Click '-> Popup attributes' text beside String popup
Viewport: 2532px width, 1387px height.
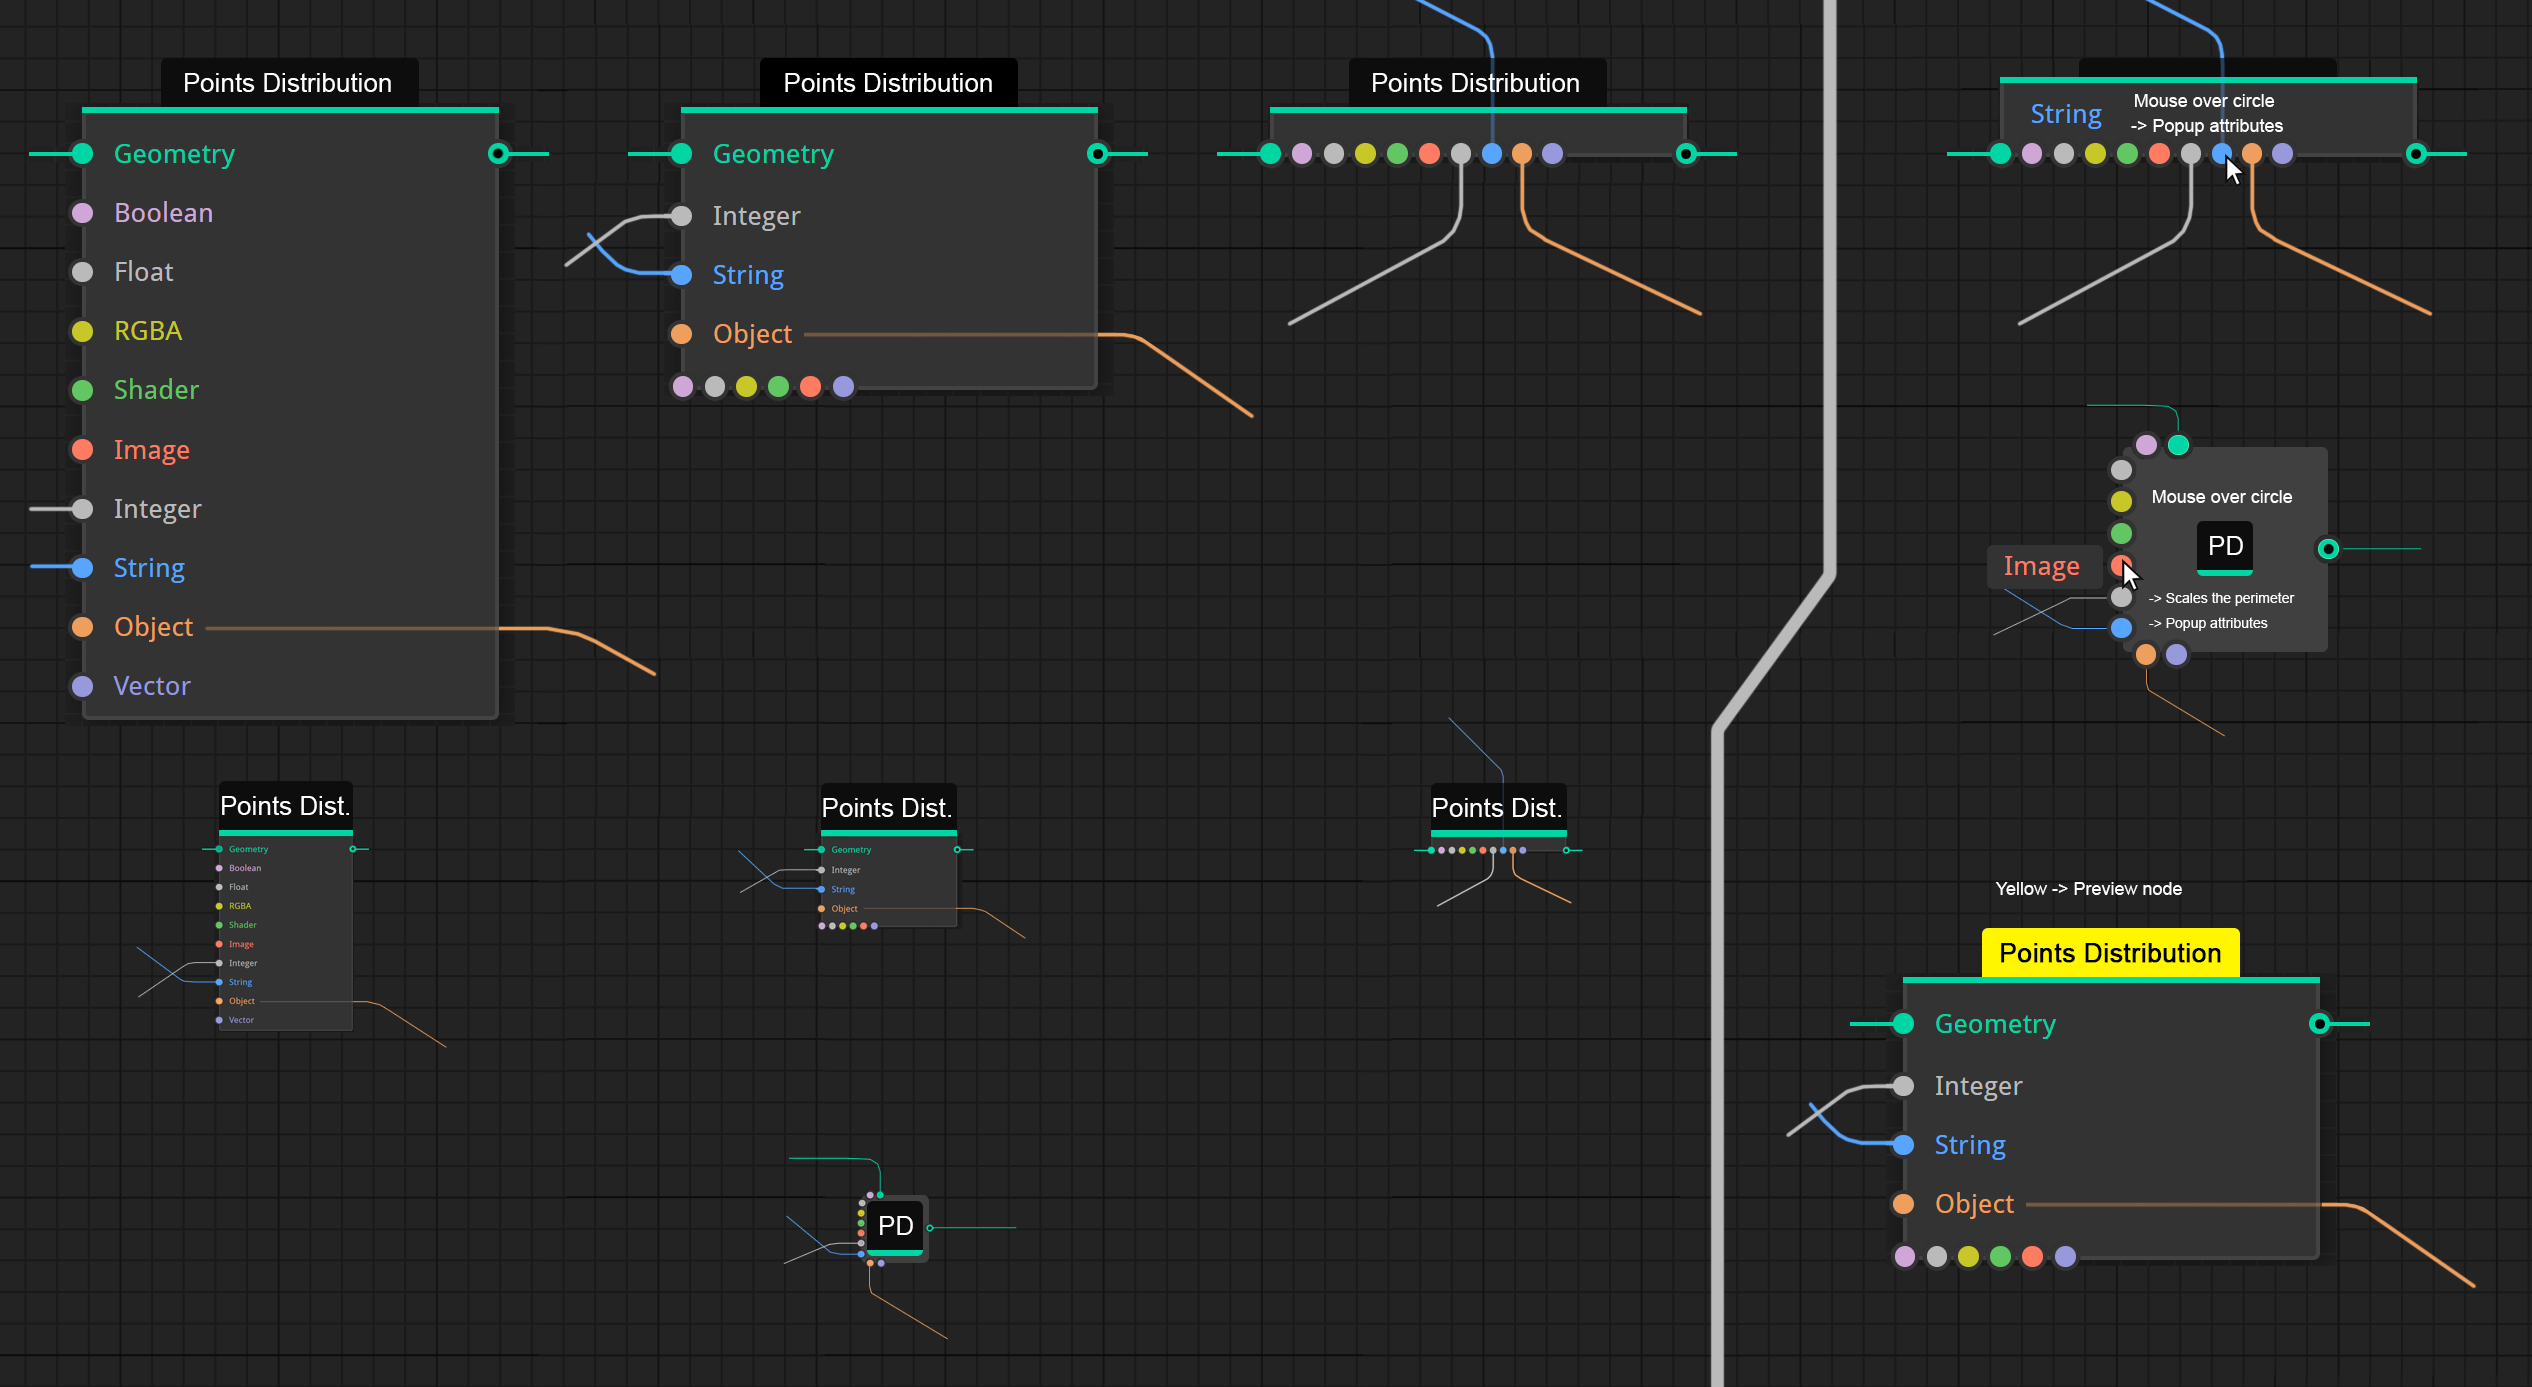pyautogui.click(x=2207, y=126)
